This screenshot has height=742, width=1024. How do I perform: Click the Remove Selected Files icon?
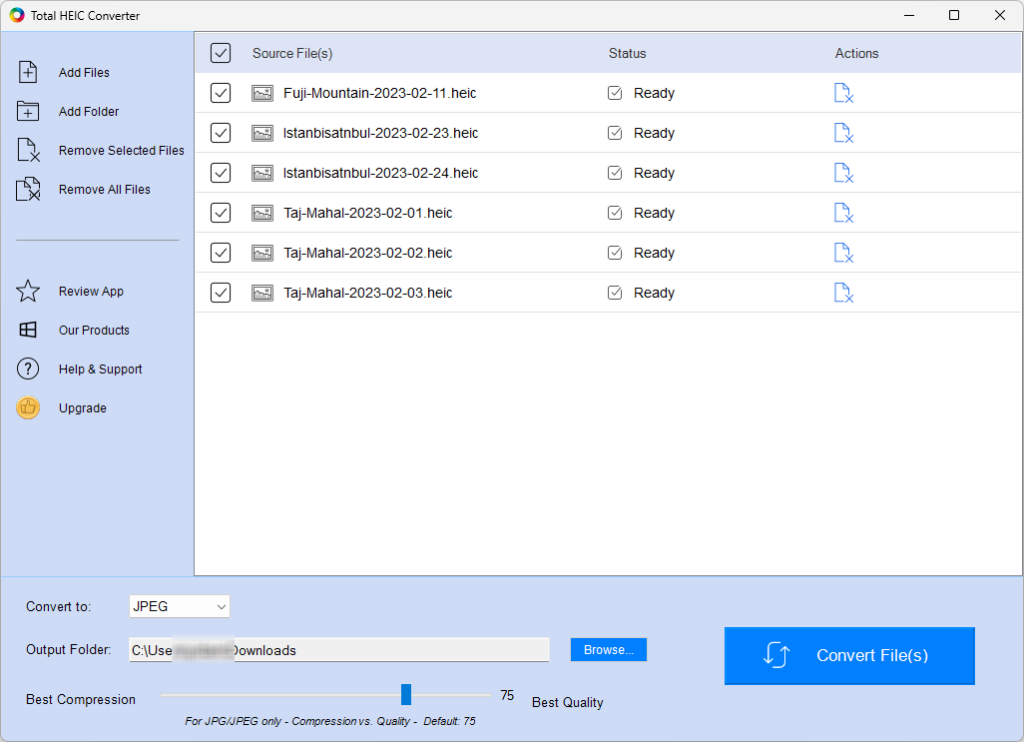pyautogui.click(x=28, y=150)
